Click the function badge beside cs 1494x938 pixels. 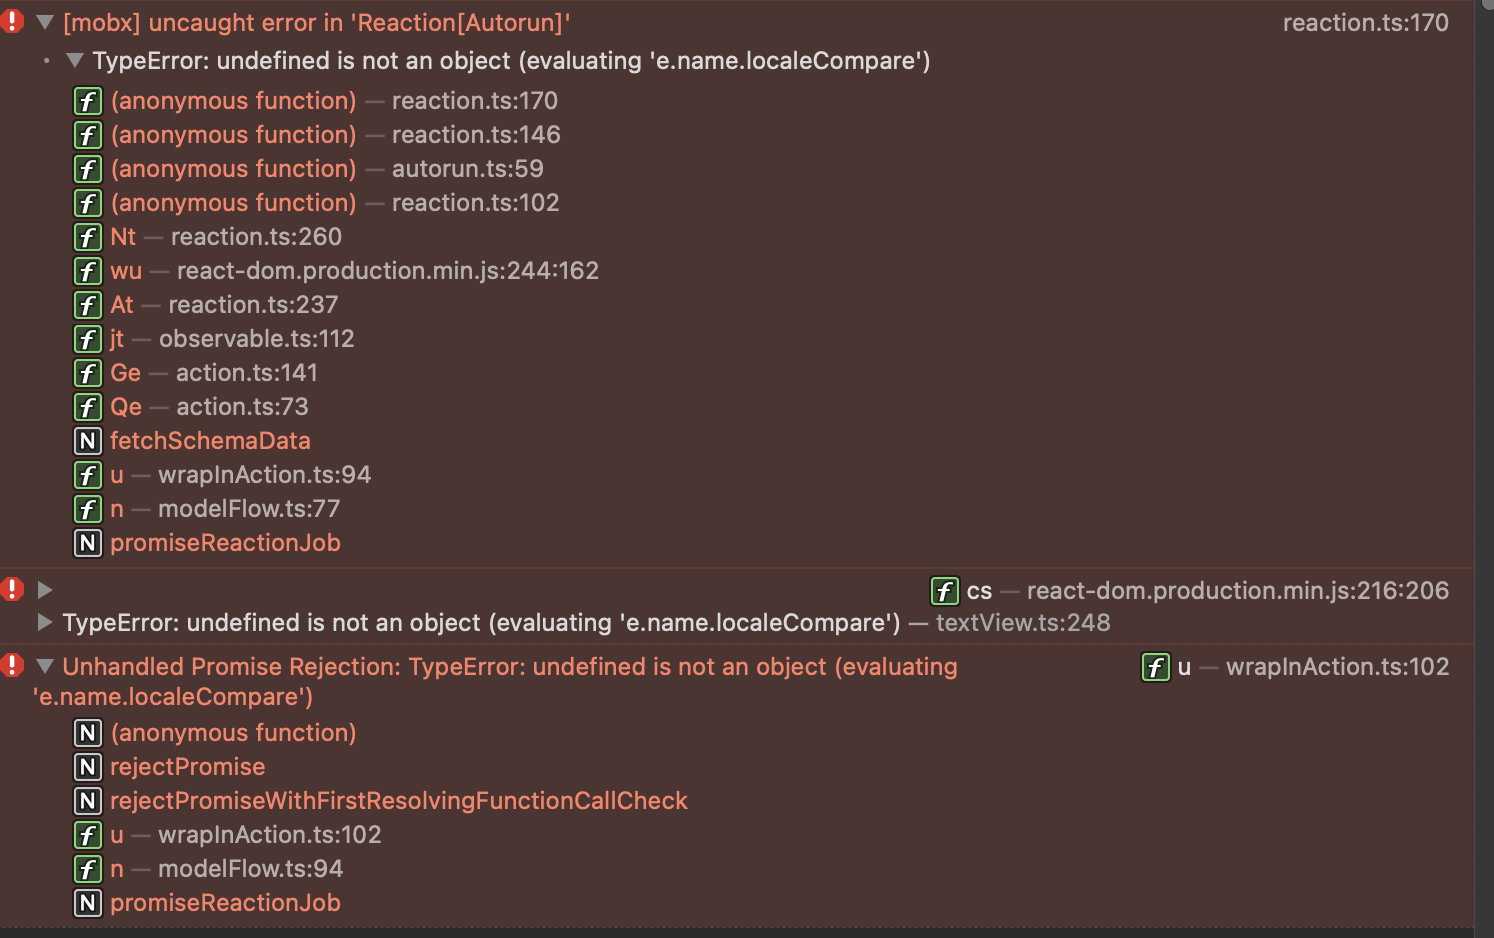click(945, 591)
